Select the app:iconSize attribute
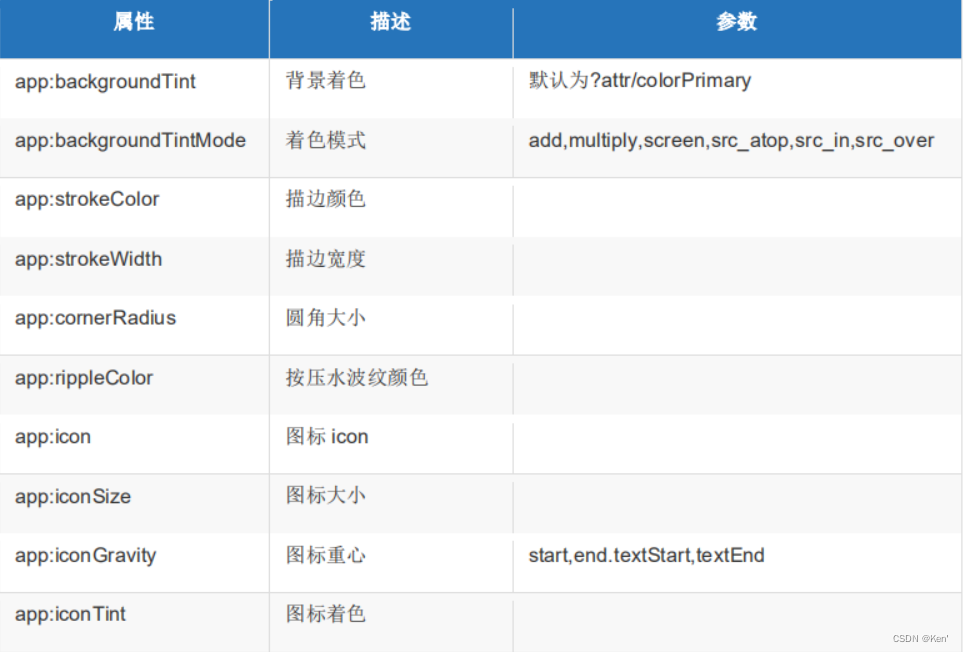The height and width of the screenshot is (652, 963). (x=73, y=496)
